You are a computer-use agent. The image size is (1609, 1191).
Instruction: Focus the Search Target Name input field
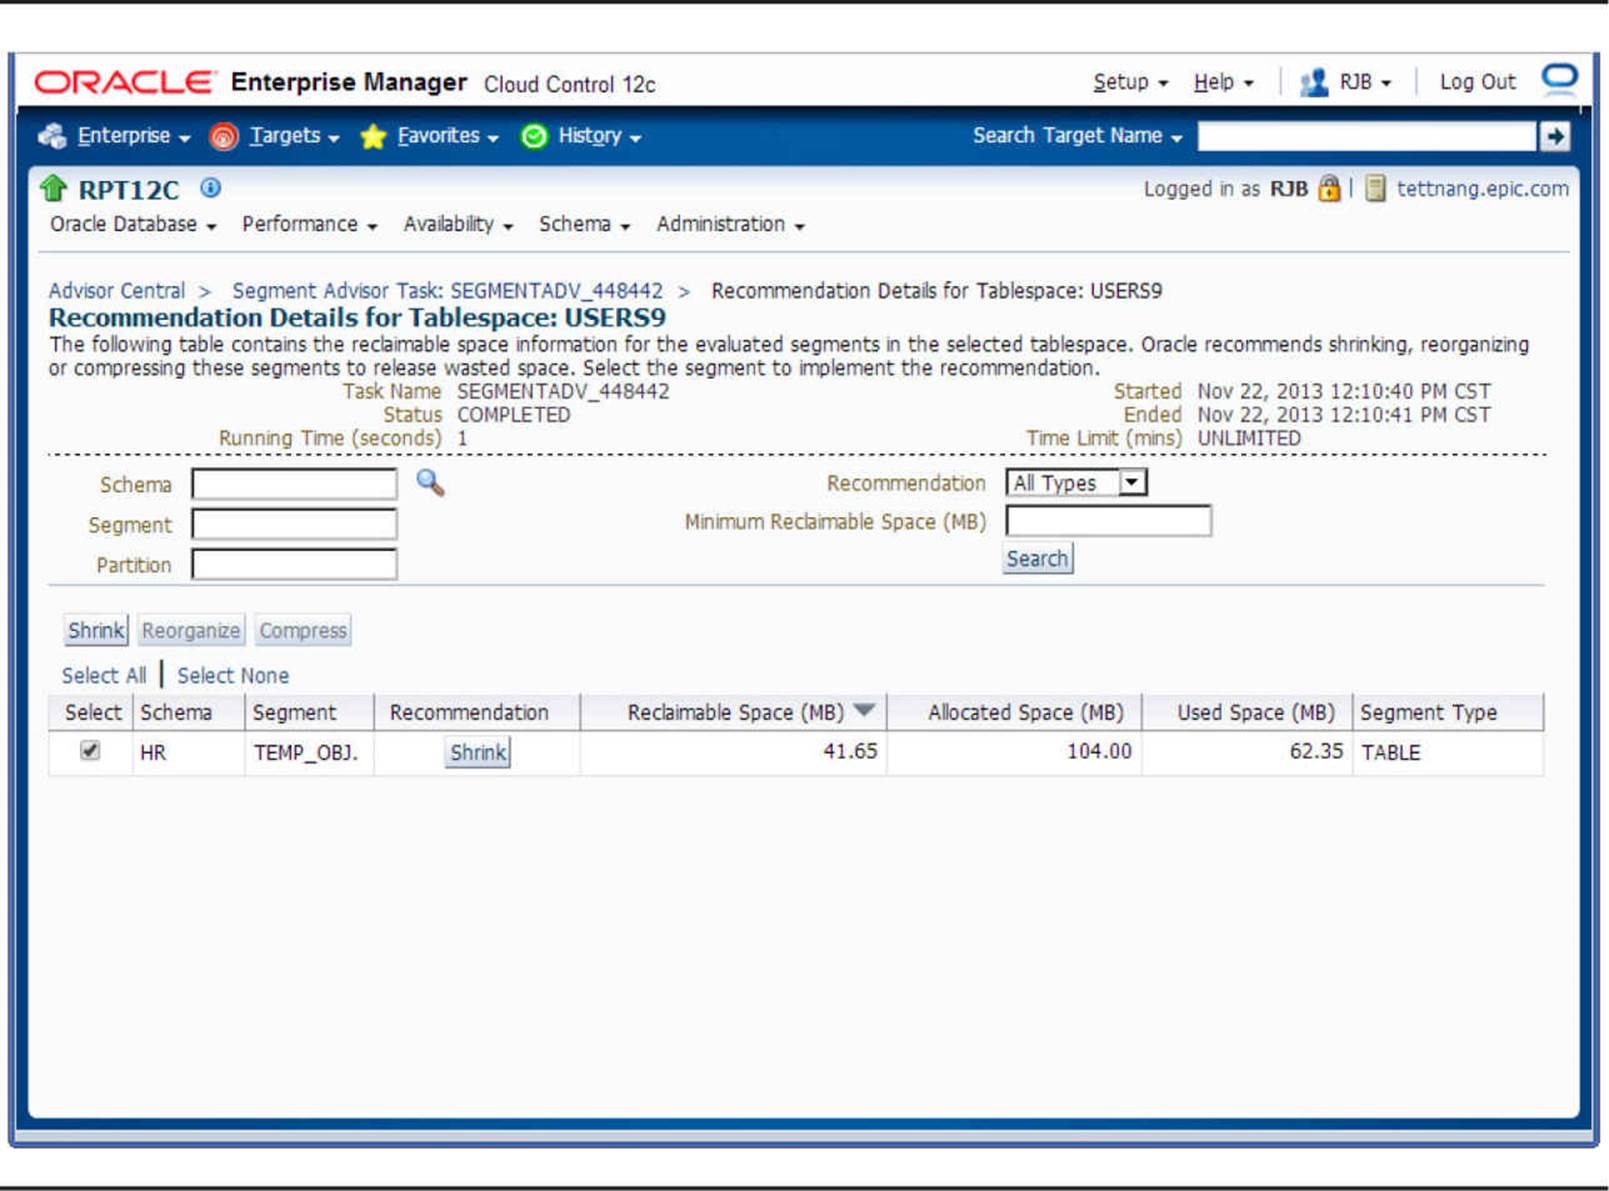tap(1367, 136)
